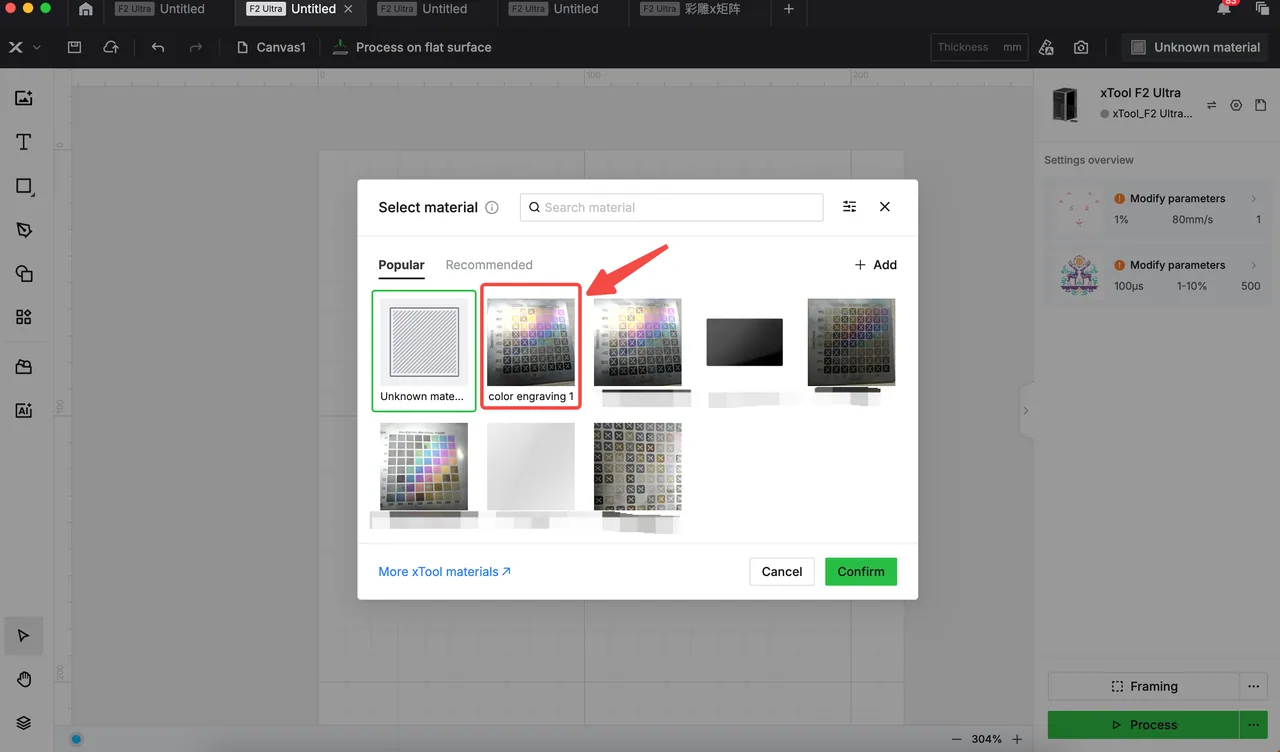
Task: Open the Process button more-options dropdown
Action: pos(1253,724)
